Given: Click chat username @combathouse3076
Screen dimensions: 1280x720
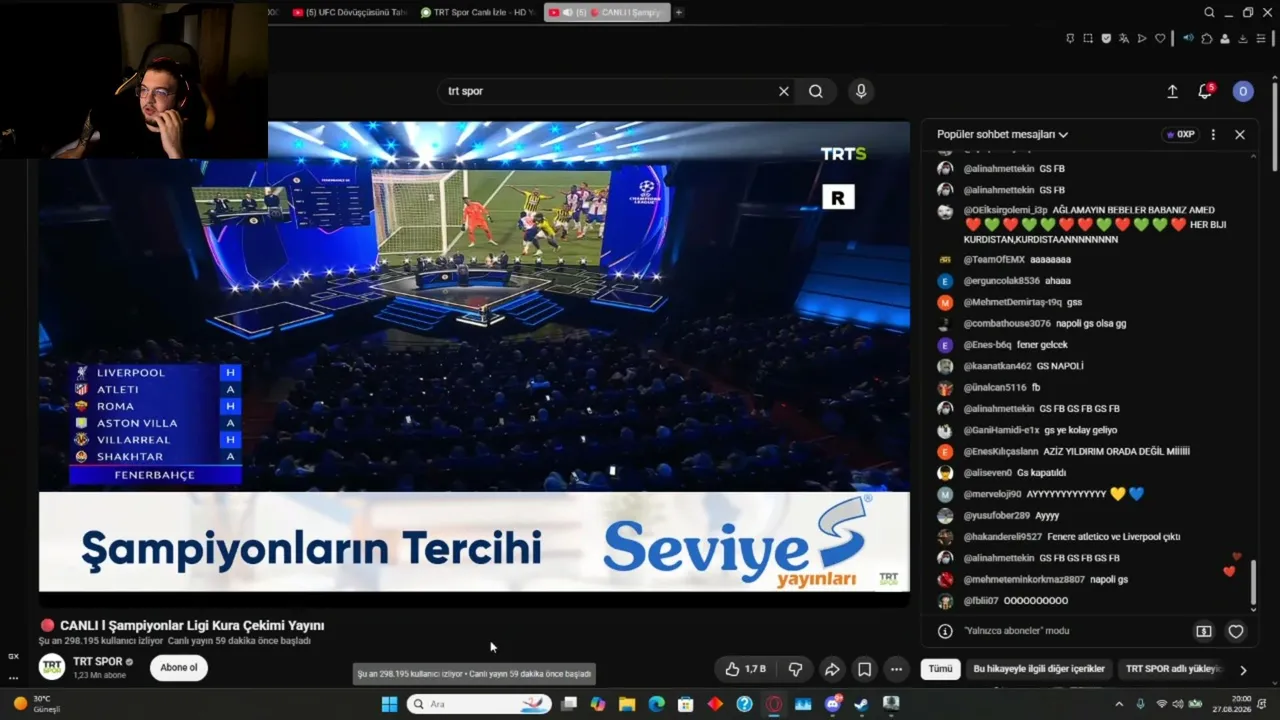Looking at the screenshot, I should click(x=1007, y=324).
